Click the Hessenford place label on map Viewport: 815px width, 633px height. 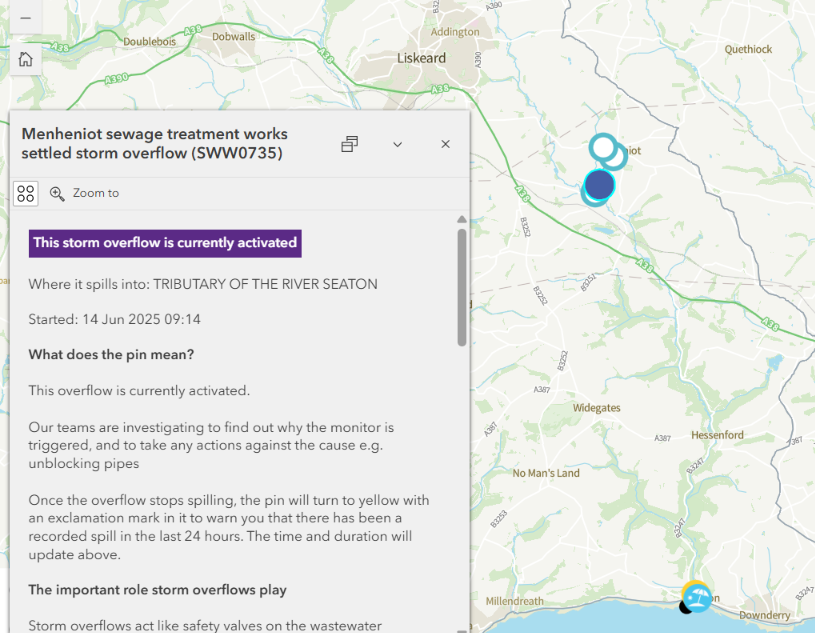(x=717, y=435)
